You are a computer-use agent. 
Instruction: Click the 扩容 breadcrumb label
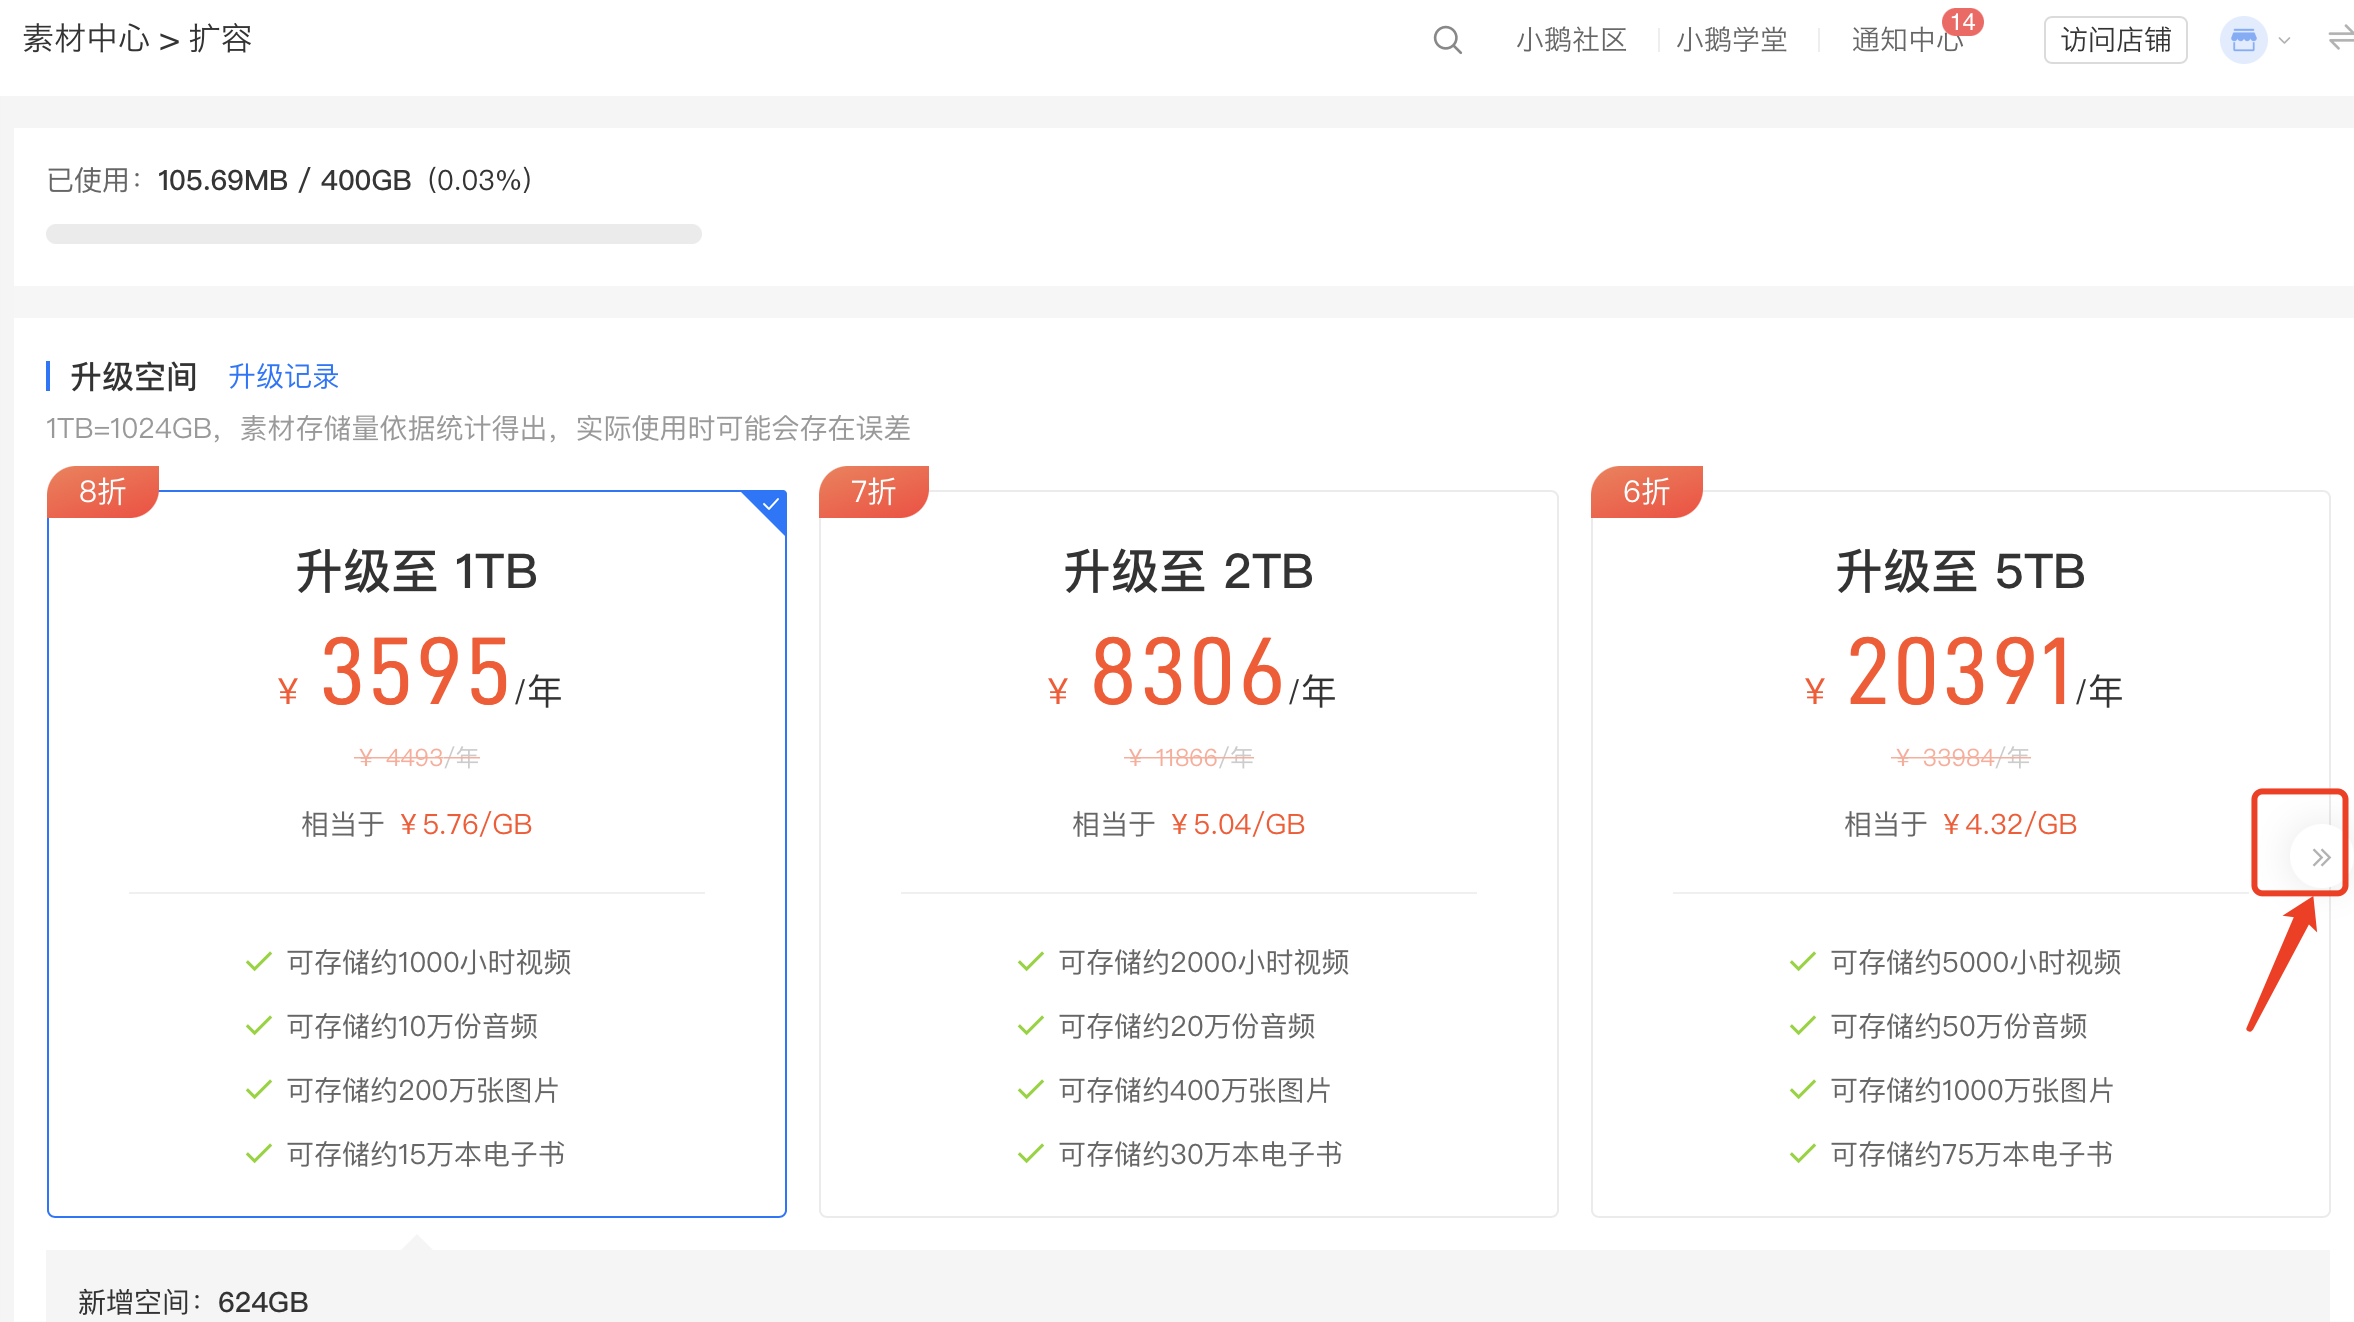(220, 39)
